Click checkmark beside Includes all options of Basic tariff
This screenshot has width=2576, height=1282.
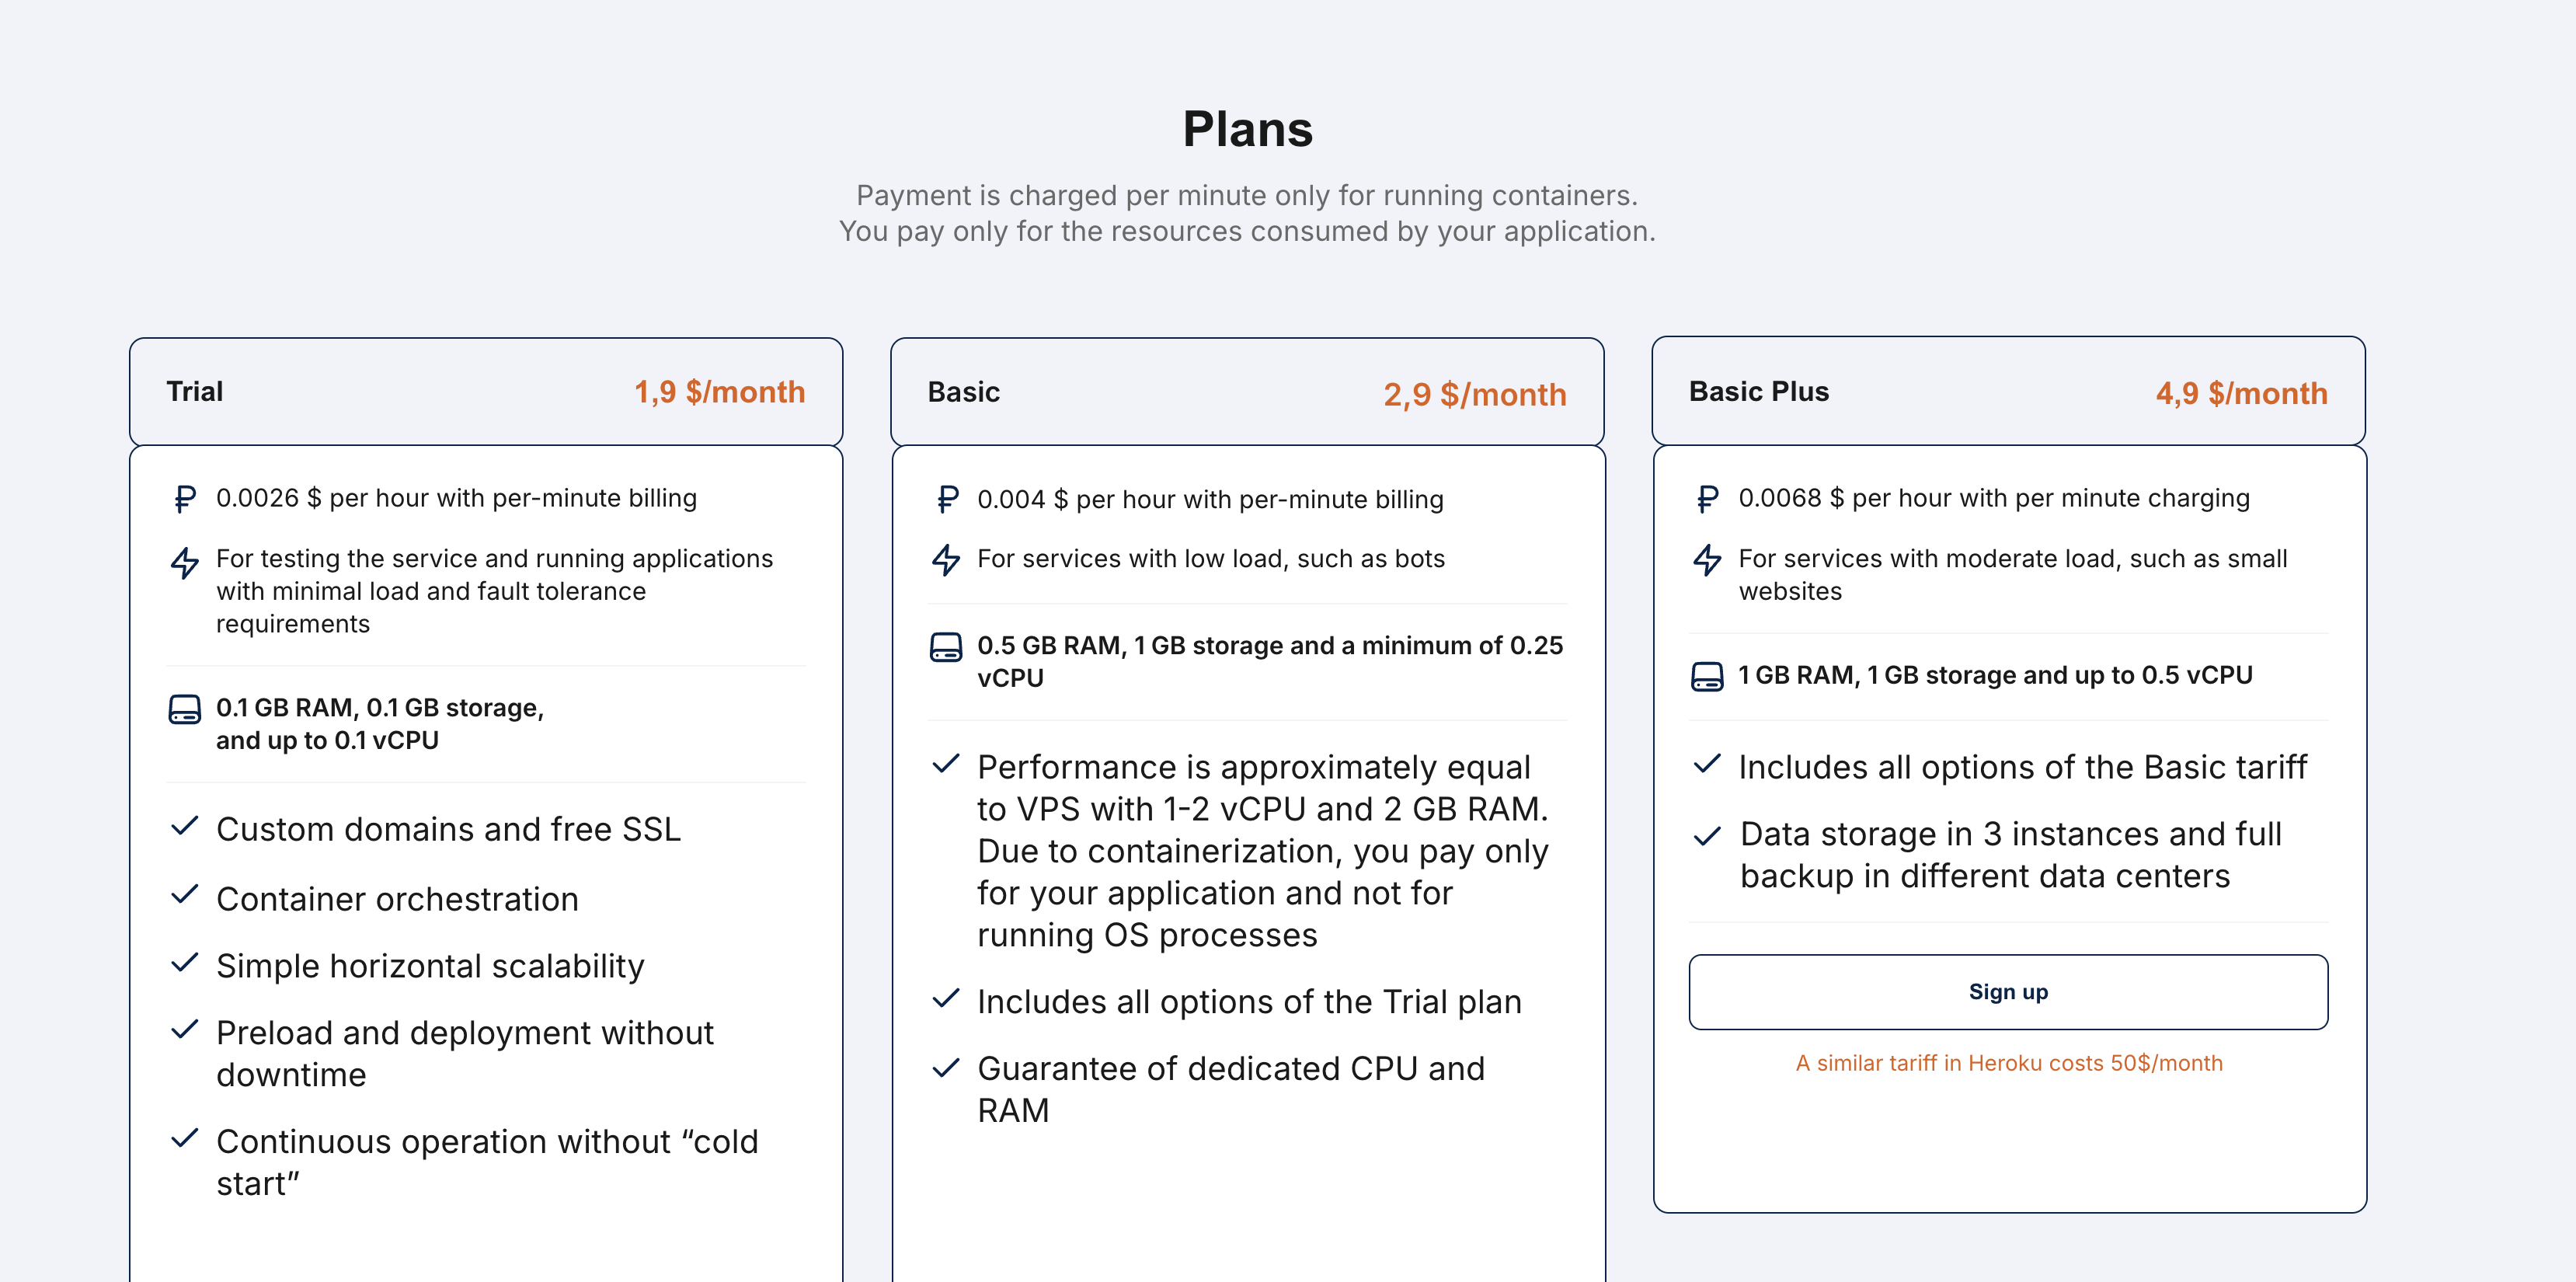click(x=1708, y=765)
